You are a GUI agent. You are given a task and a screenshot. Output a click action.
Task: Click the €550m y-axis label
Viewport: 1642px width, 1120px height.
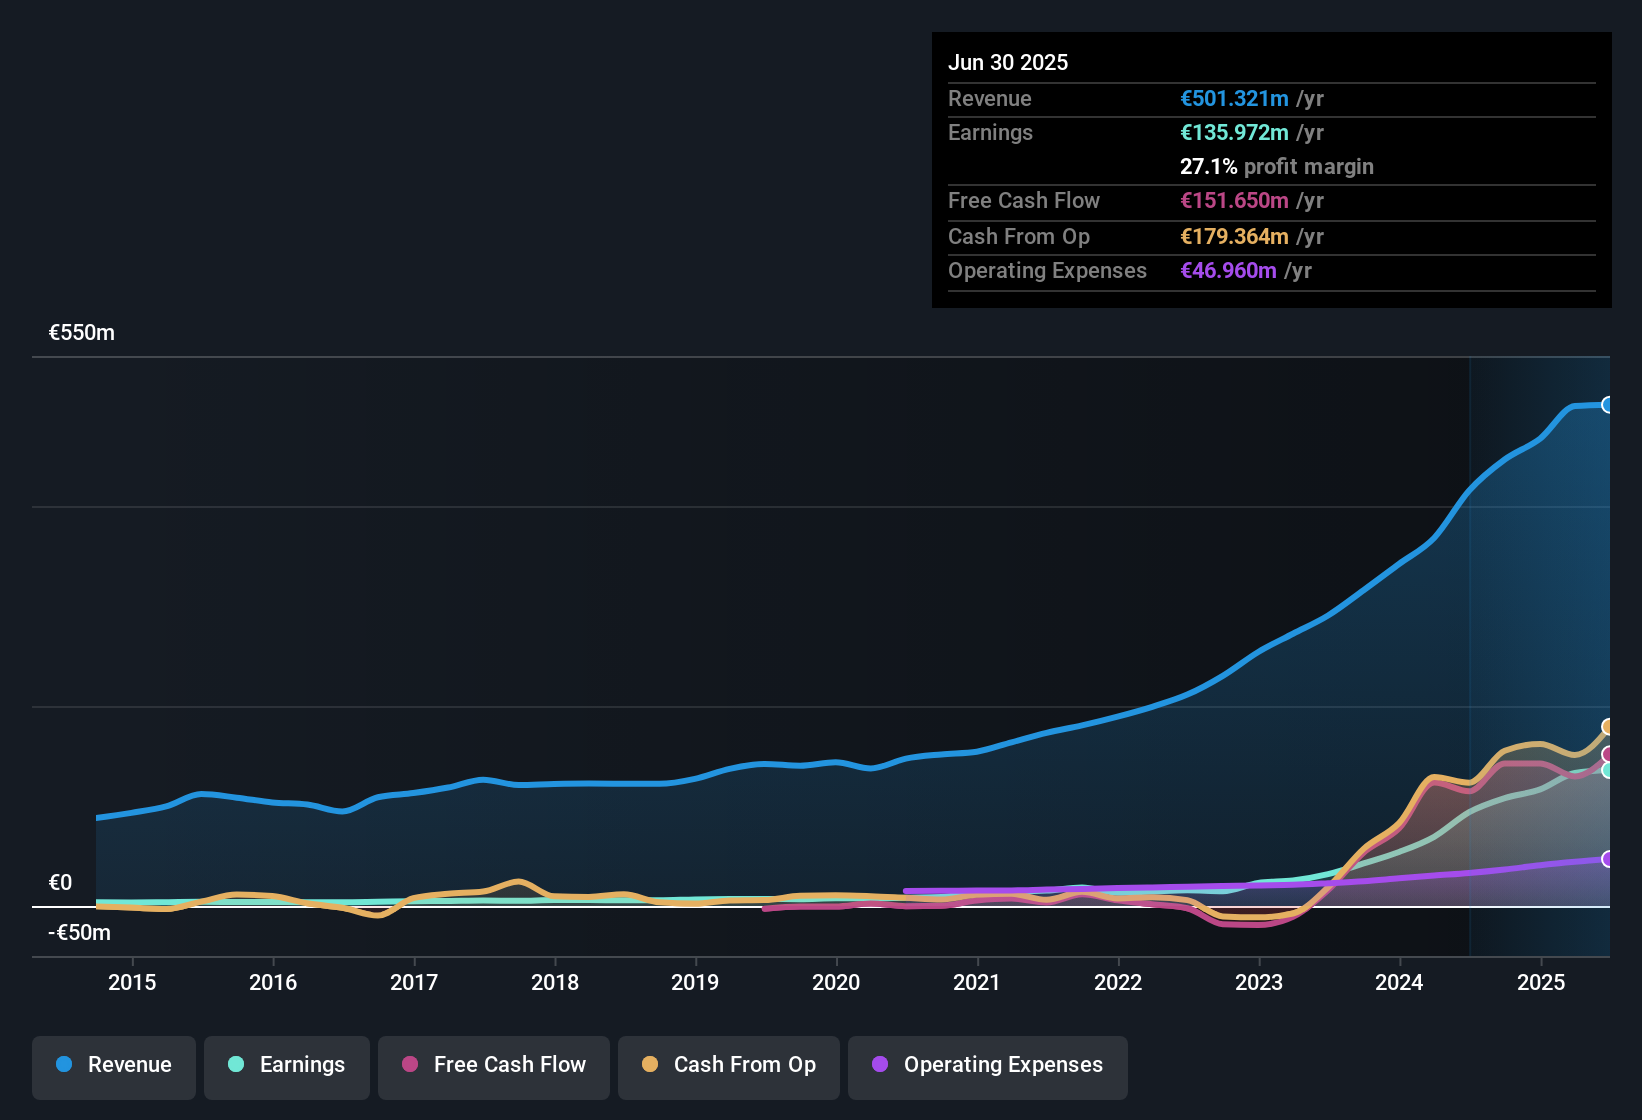point(80,332)
